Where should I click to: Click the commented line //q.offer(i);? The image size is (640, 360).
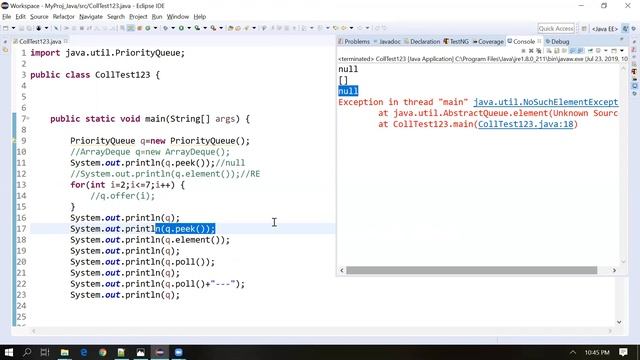[122, 196]
